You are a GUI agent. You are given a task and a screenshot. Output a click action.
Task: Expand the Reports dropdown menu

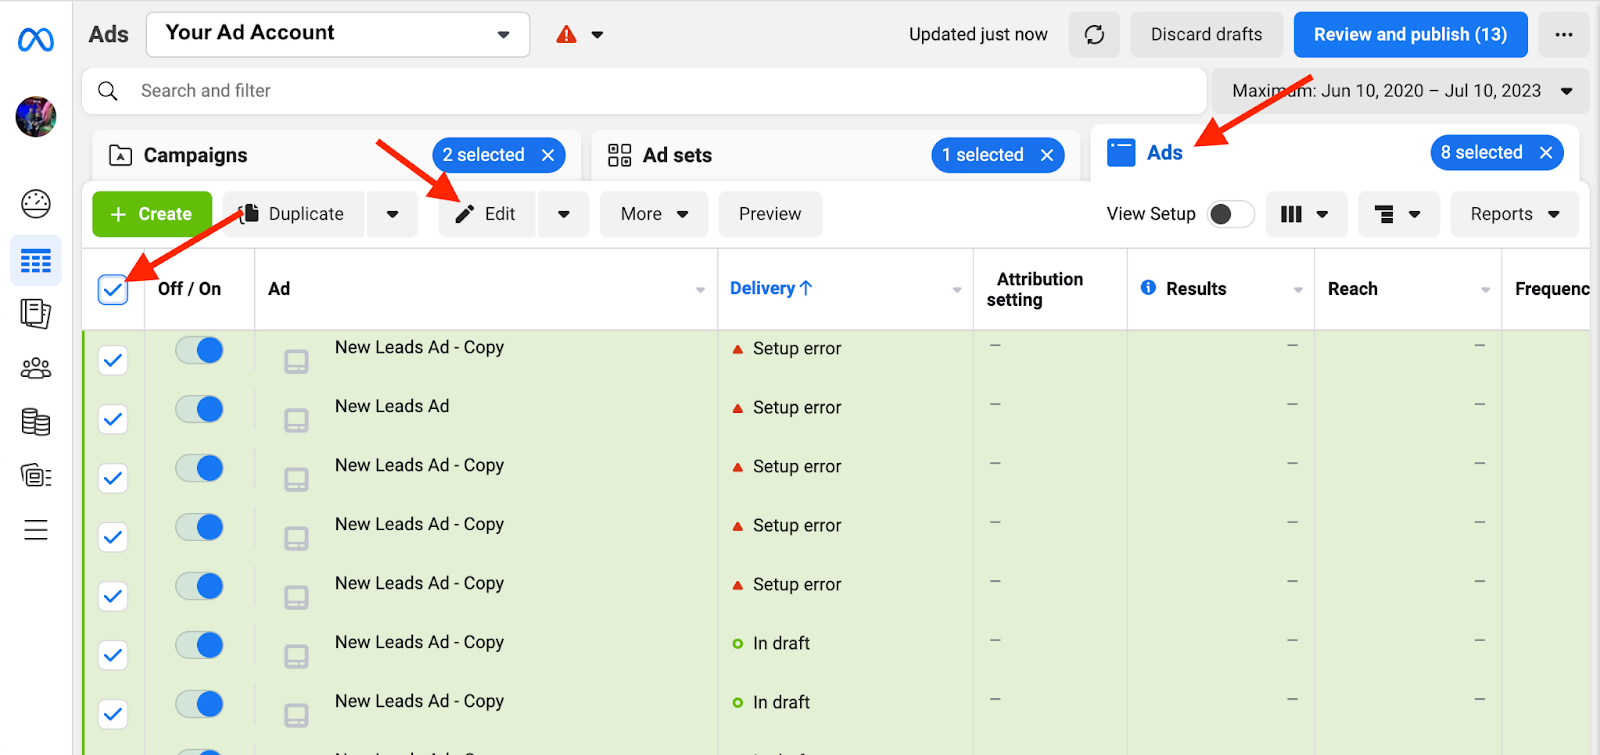click(x=1514, y=214)
